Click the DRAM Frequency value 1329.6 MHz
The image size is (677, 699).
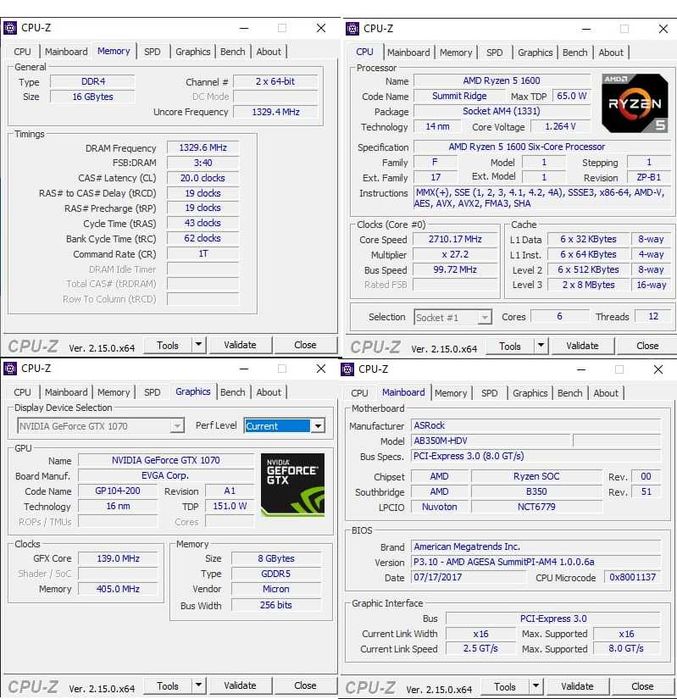[x=203, y=148]
